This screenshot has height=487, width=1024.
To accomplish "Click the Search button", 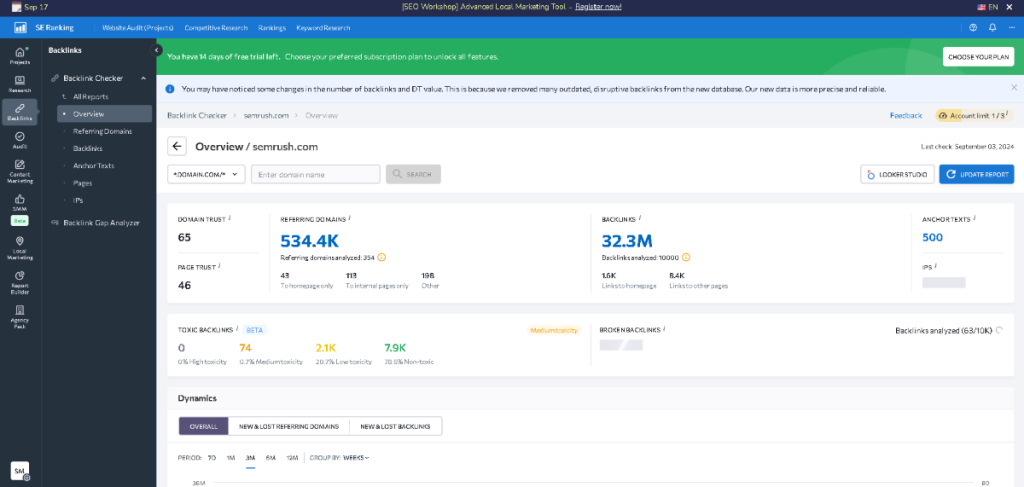I will point(413,174).
